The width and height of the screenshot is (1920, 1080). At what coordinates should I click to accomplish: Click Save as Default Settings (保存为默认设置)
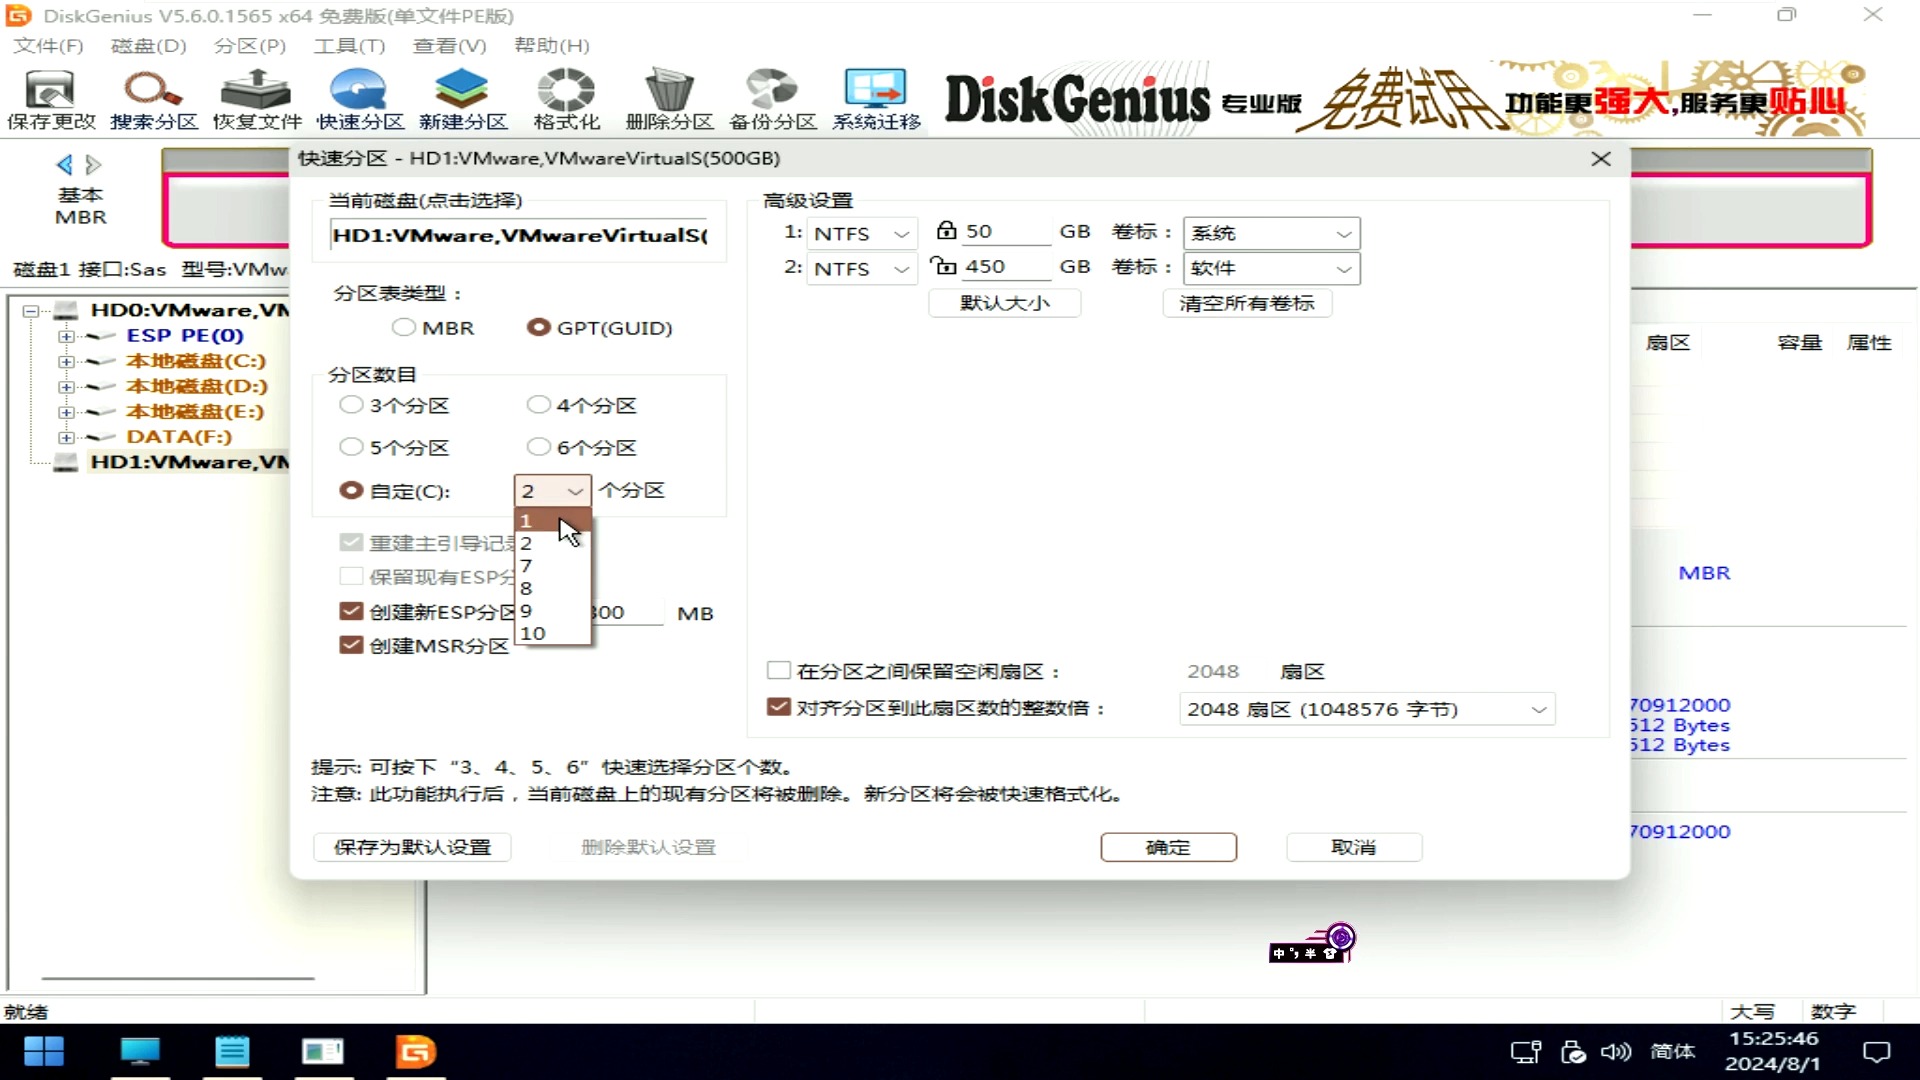412,847
